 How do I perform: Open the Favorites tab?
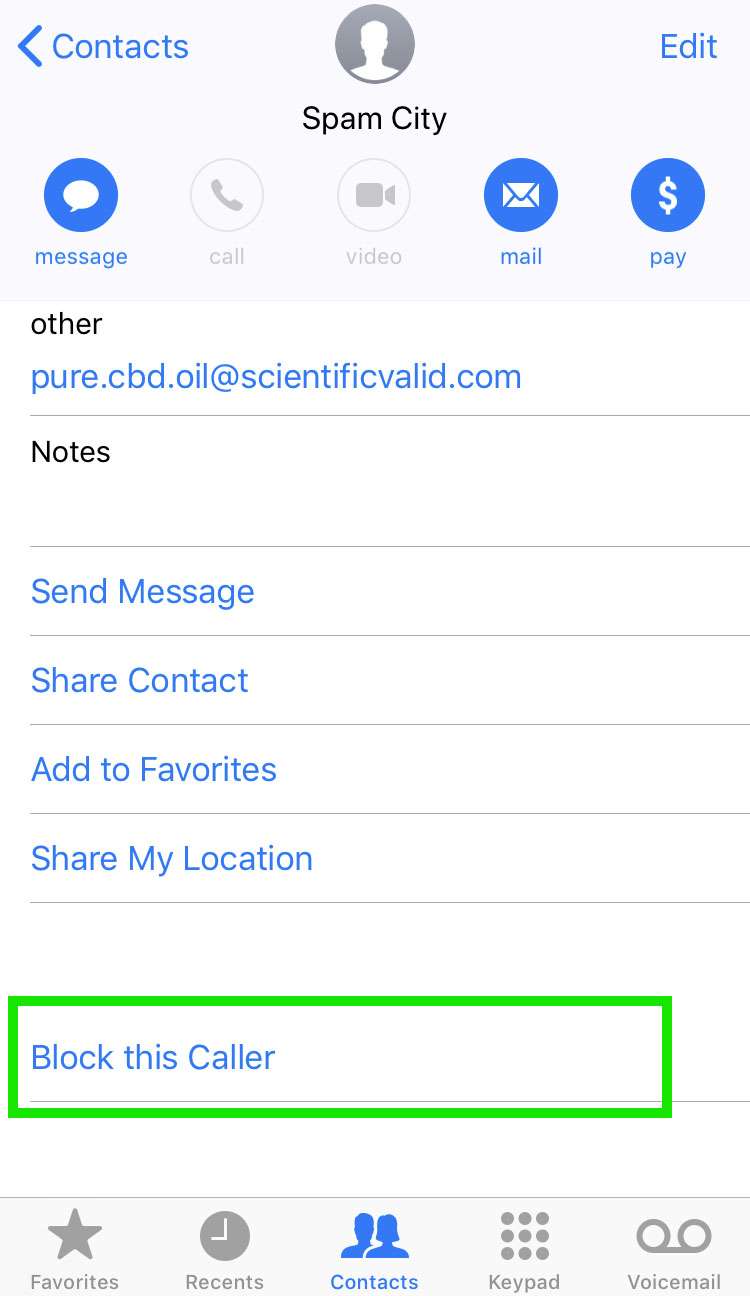[x=75, y=1249]
